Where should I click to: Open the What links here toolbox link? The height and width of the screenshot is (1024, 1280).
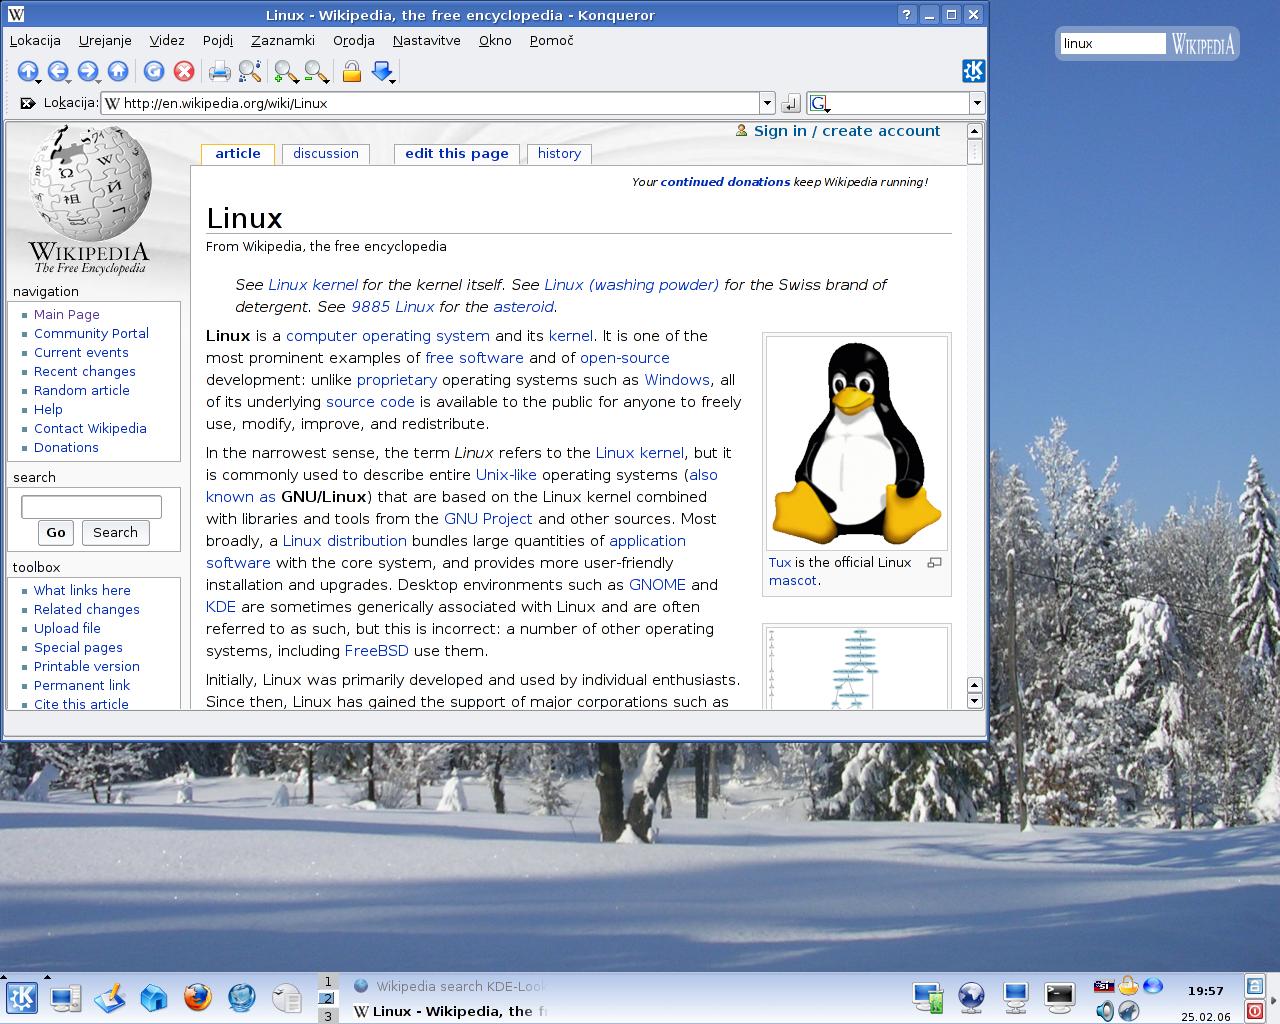click(82, 590)
